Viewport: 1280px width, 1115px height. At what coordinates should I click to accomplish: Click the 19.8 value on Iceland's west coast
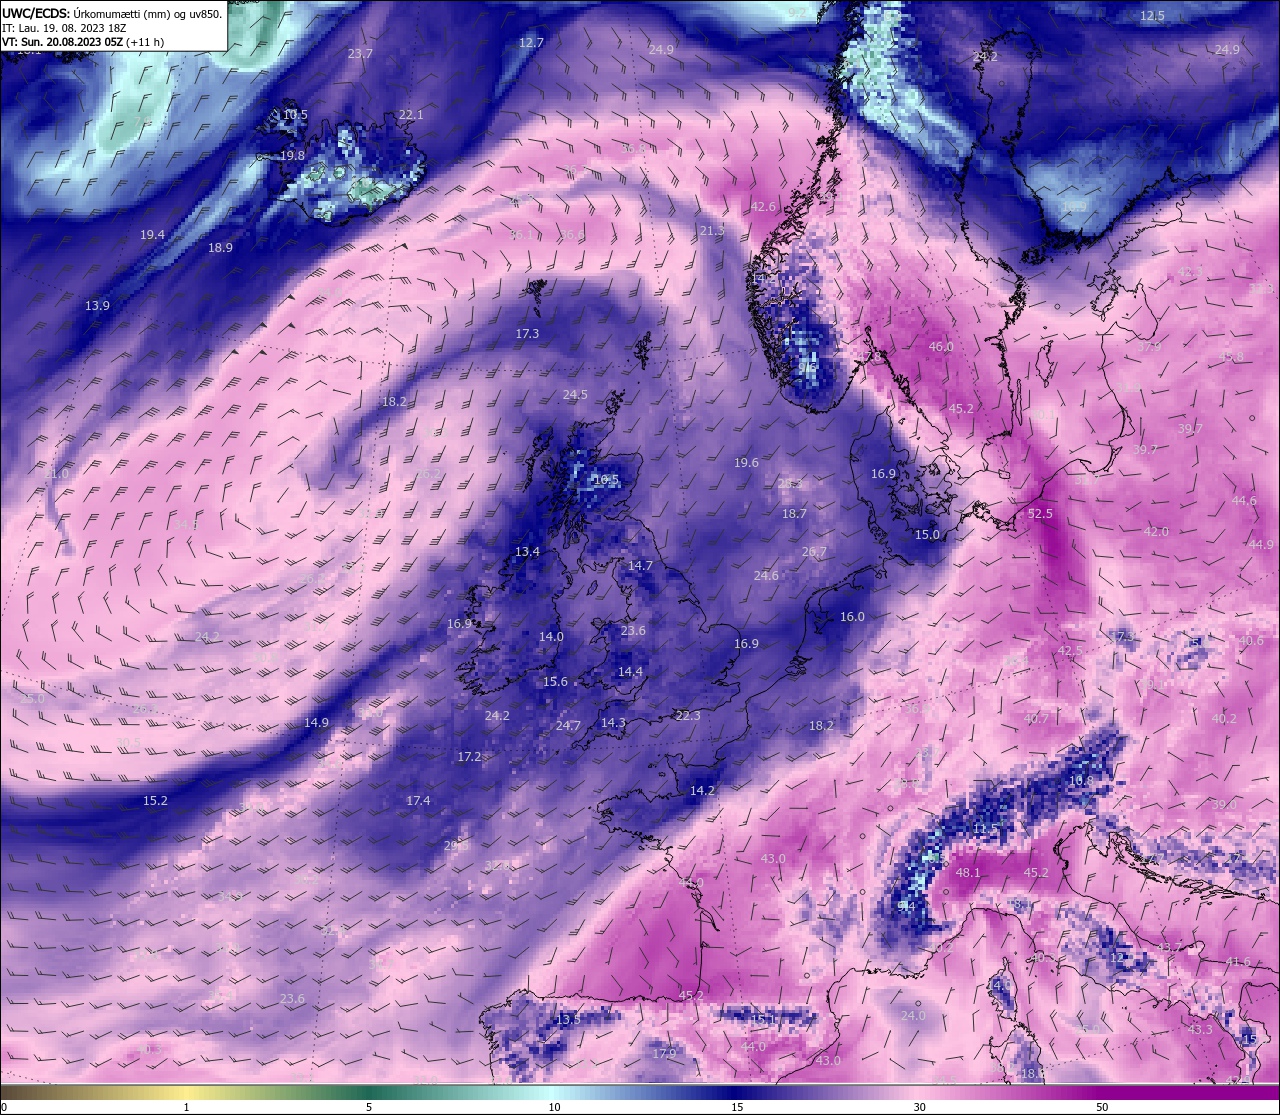click(292, 156)
